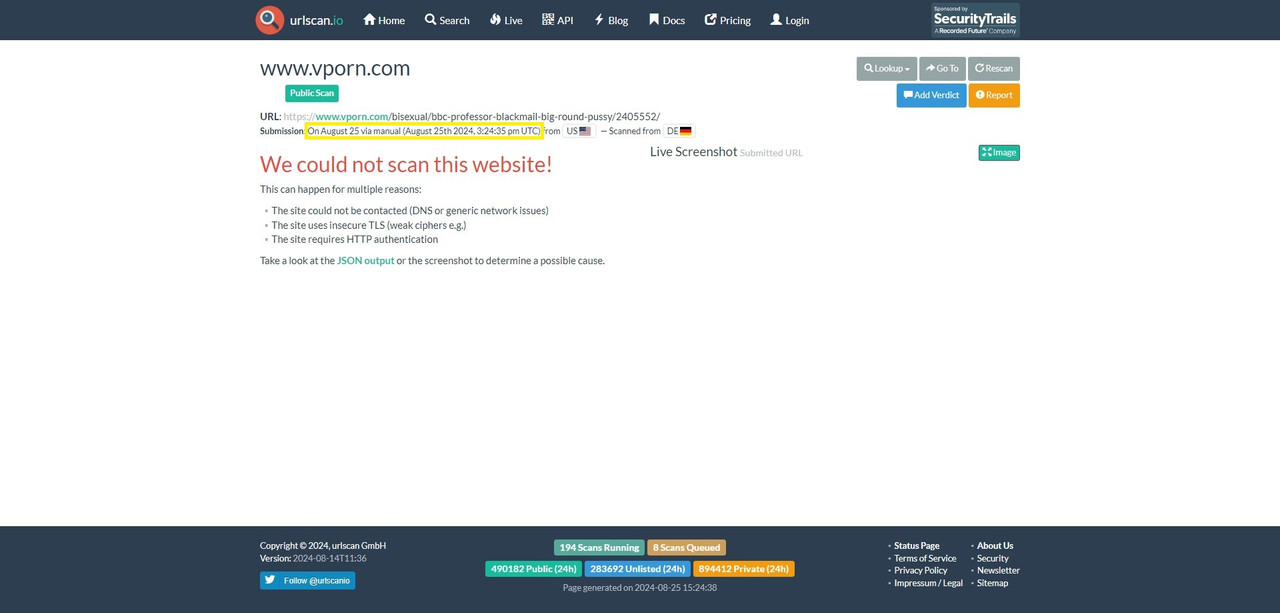This screenshot has width=1280, height=613.
Task: Open the Blog page
Action: click(611, 20)
